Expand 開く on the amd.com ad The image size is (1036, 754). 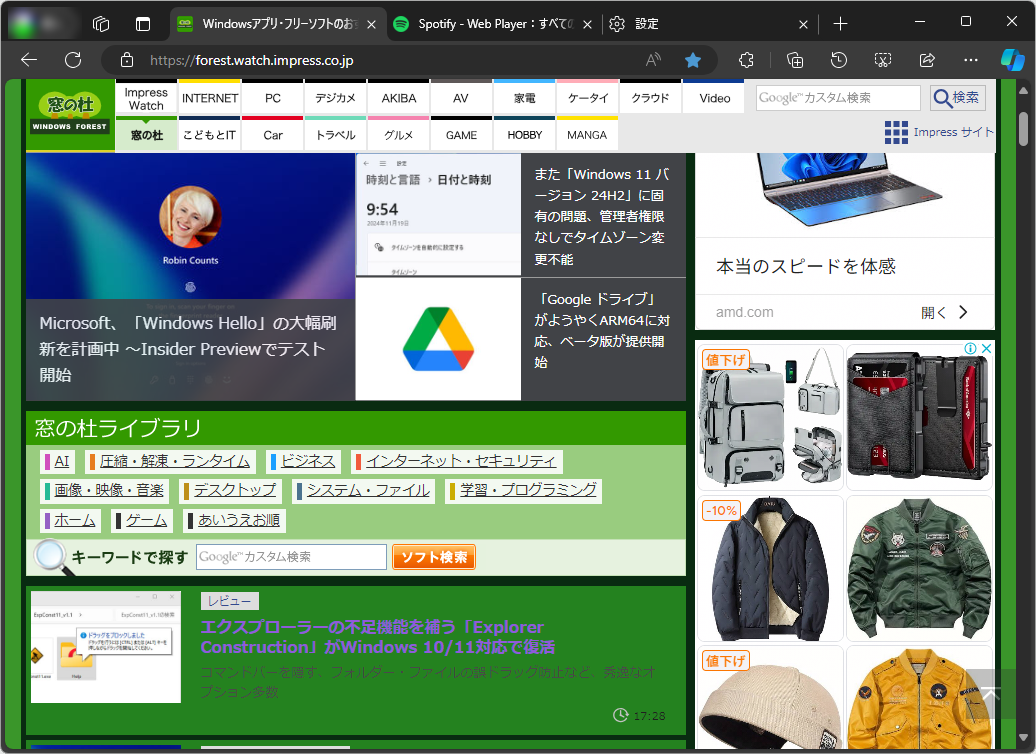point(944,312)
